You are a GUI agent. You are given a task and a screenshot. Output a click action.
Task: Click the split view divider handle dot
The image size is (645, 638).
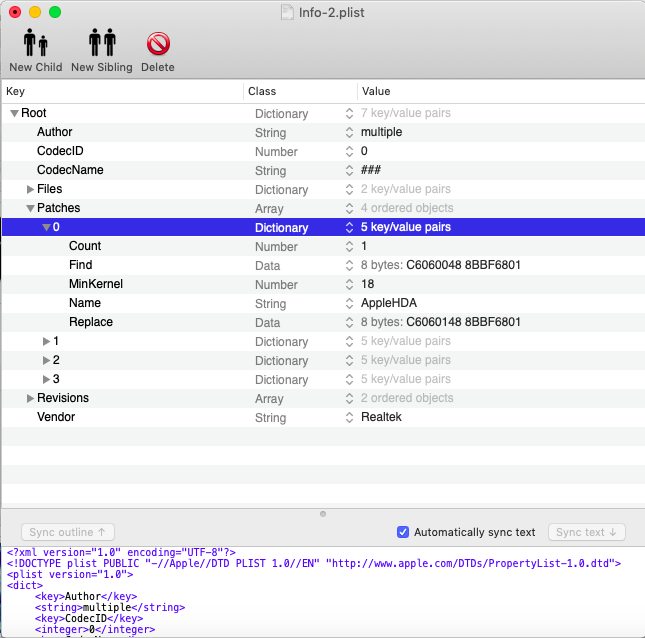[x=323, y=514]
